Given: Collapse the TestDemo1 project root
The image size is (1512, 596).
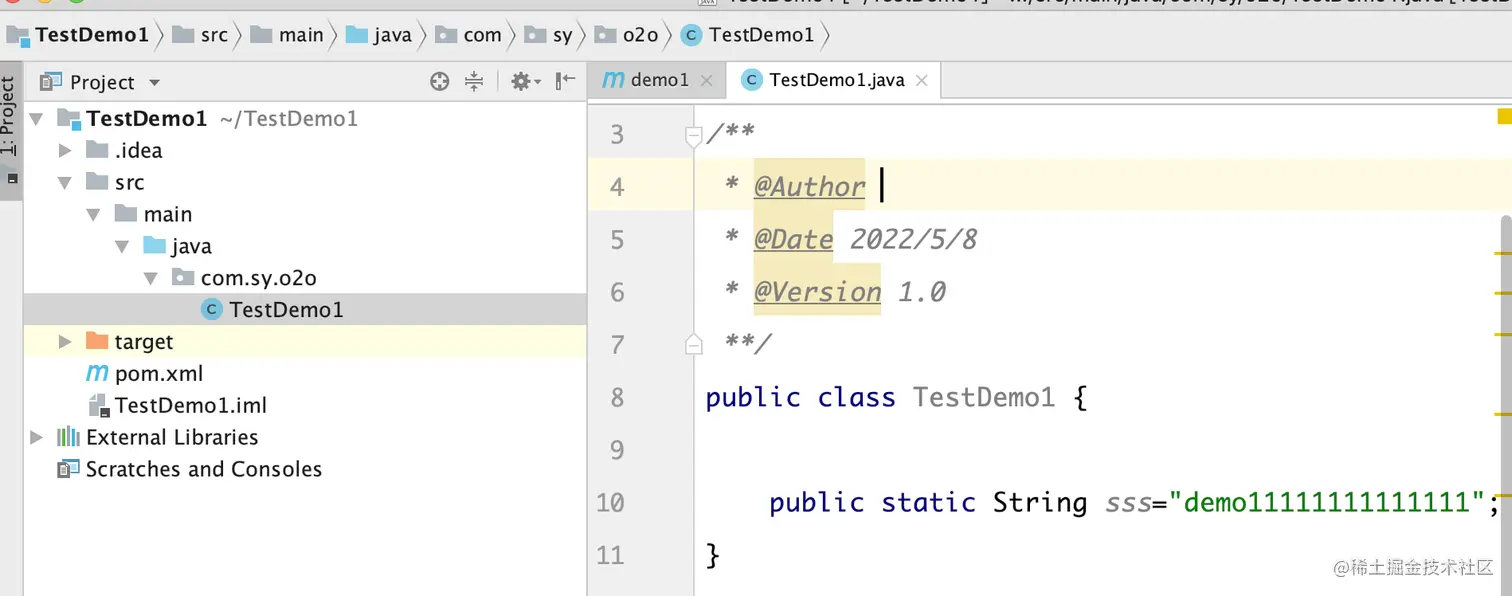Looking at the screenshot, I should [37, 119].
